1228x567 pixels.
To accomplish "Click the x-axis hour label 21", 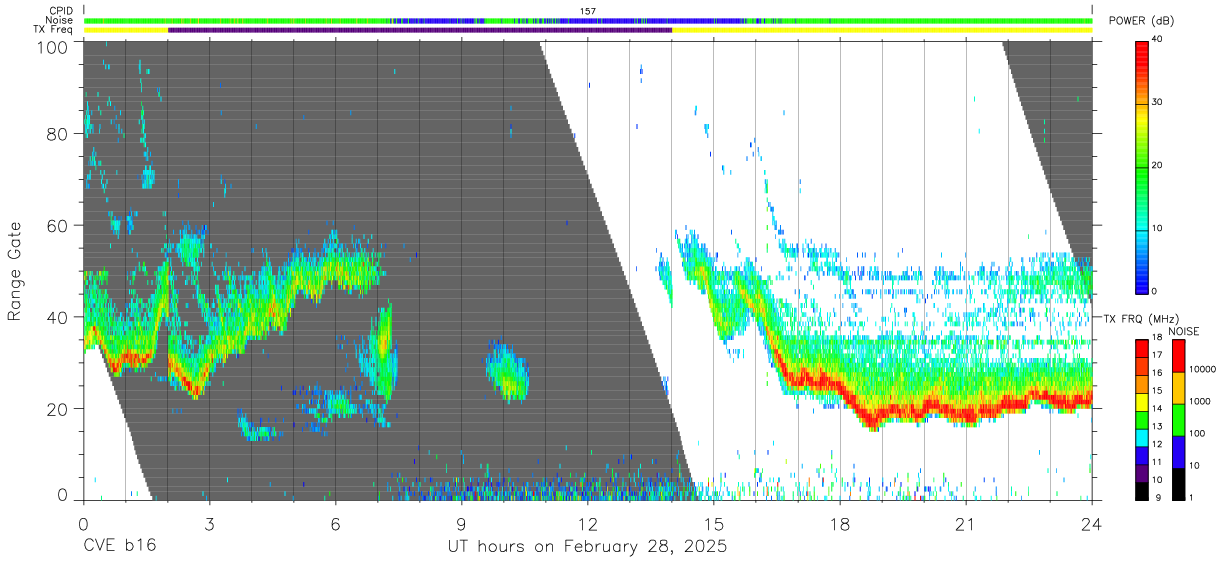I will pyautogui.click(x=965, y=524).
